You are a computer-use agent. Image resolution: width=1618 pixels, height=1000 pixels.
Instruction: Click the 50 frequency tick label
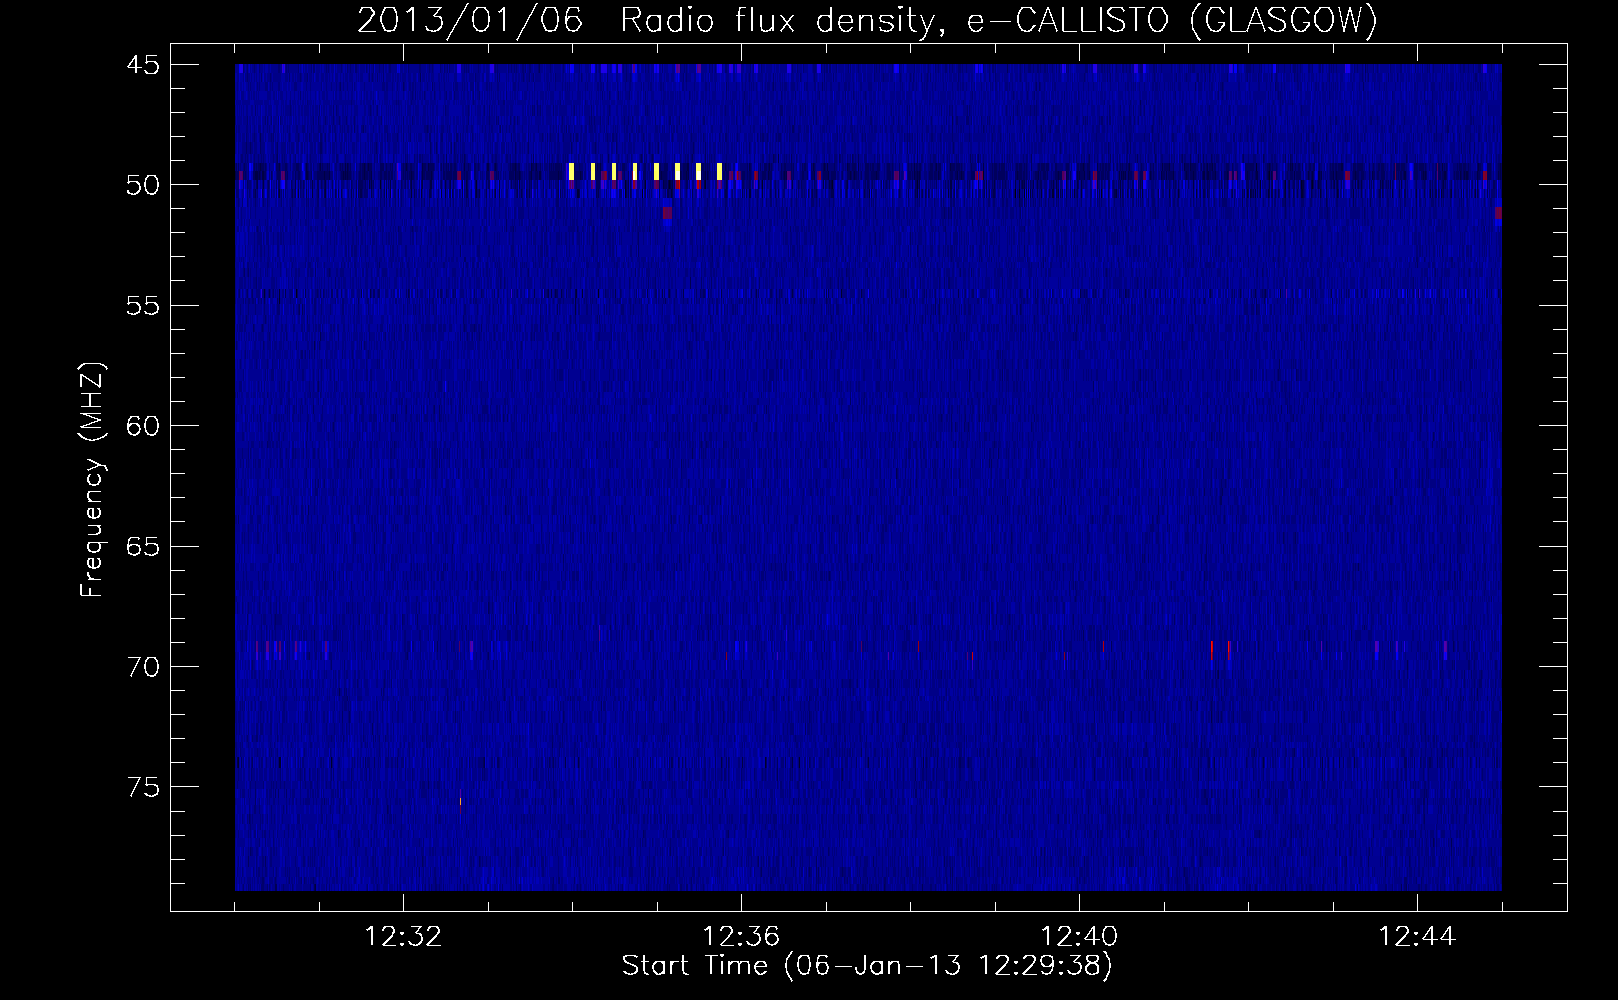tap(143, 185)
